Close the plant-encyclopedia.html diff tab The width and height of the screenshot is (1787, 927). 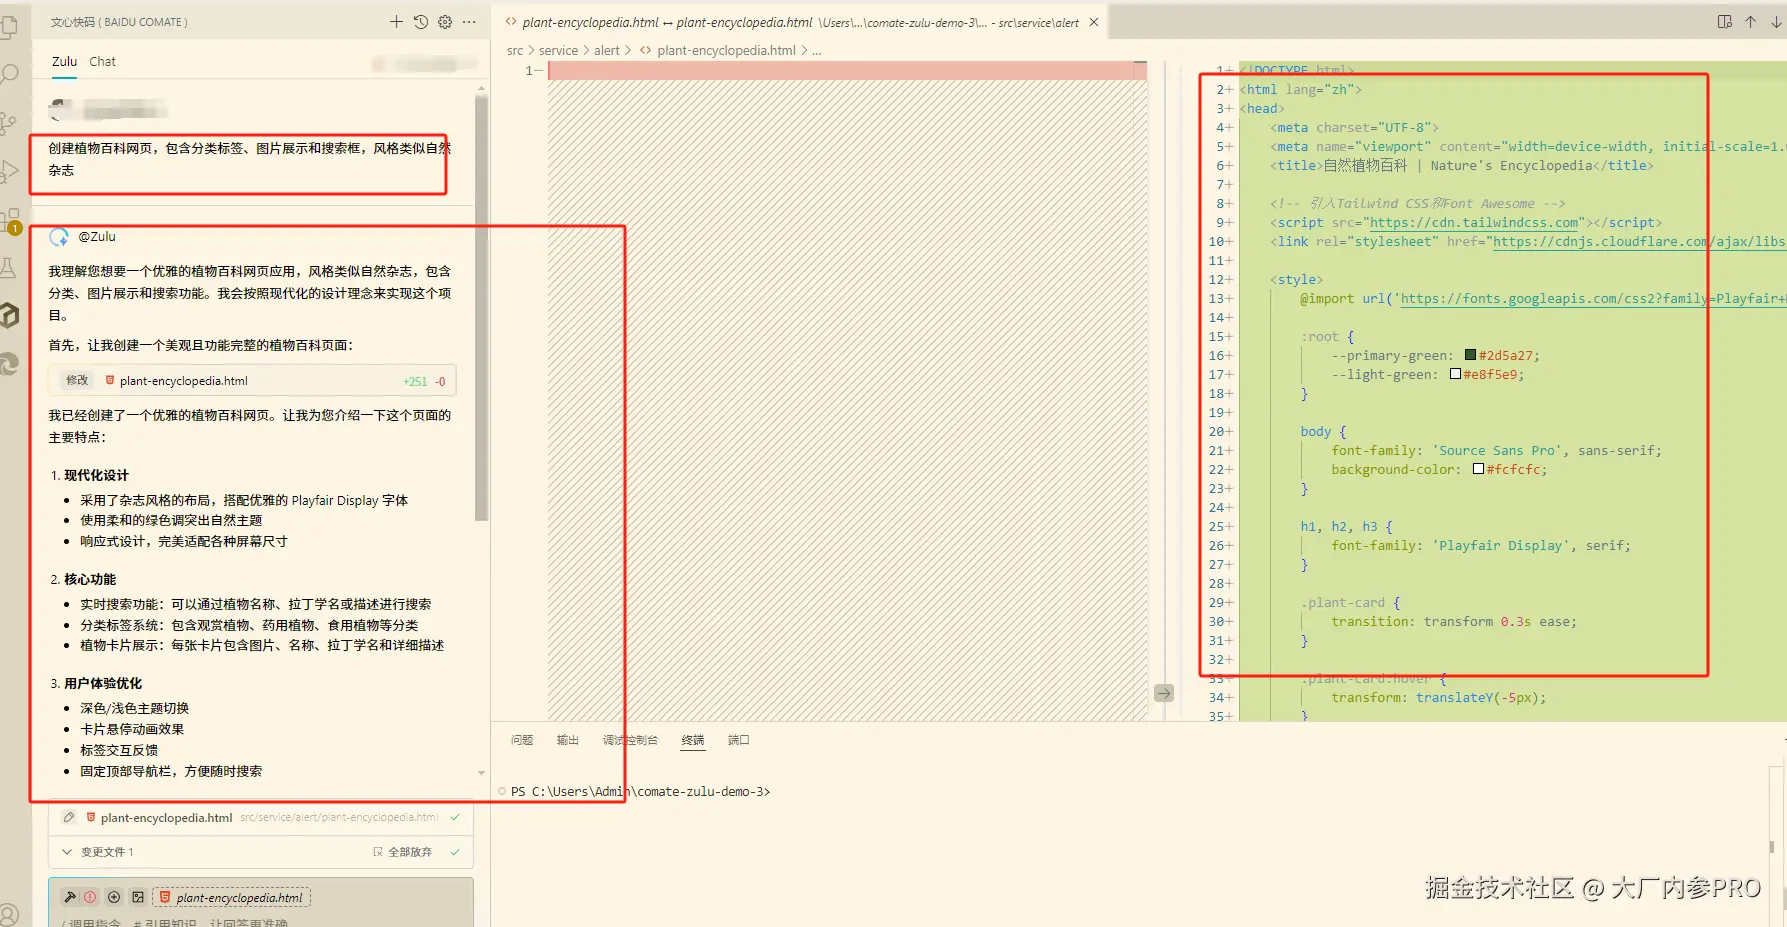tap(1094, 22)
